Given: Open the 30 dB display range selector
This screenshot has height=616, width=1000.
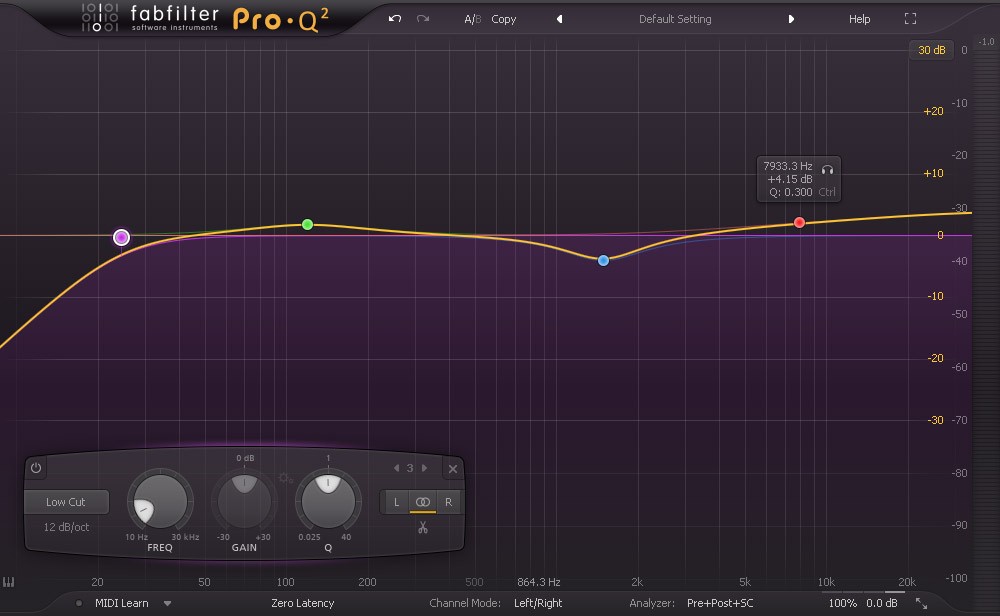Looking at the screenshot, I should point(931,50).
